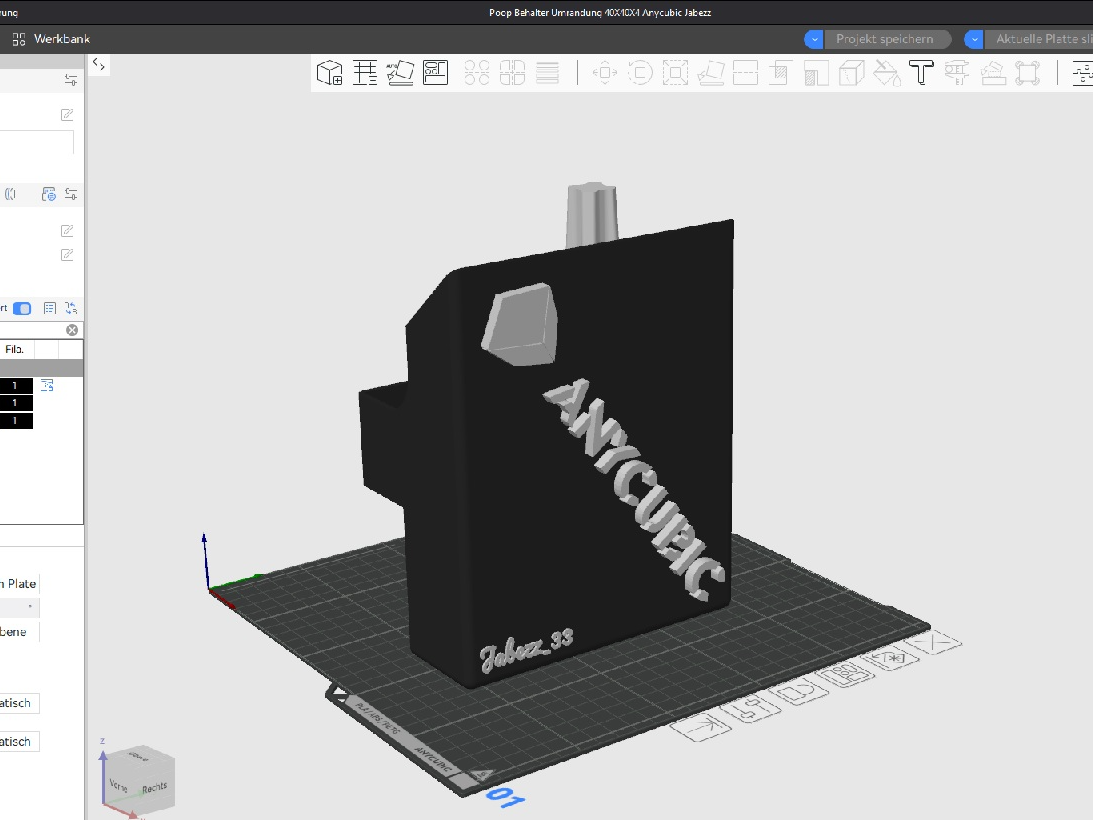Click the Split to objects icon
Viewport: 1093px width, 820px height.
point(477,73)
